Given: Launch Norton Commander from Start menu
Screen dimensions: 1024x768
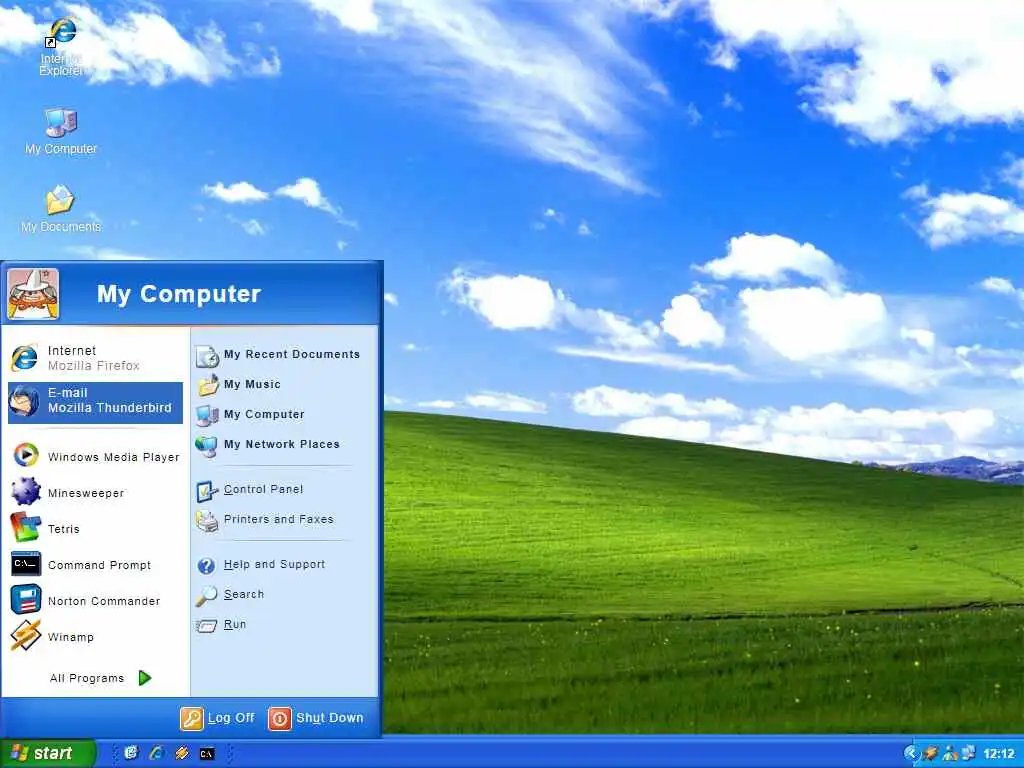Looking at the screenshot, I should (x=95, y=600).
